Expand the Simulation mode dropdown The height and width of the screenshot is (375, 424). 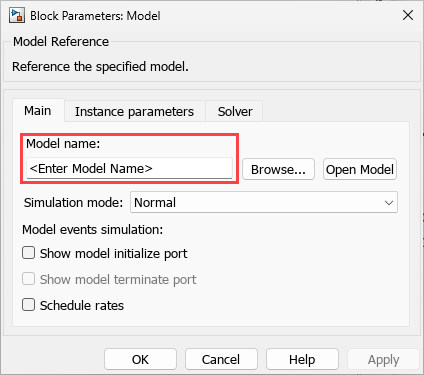pos(264,202)
